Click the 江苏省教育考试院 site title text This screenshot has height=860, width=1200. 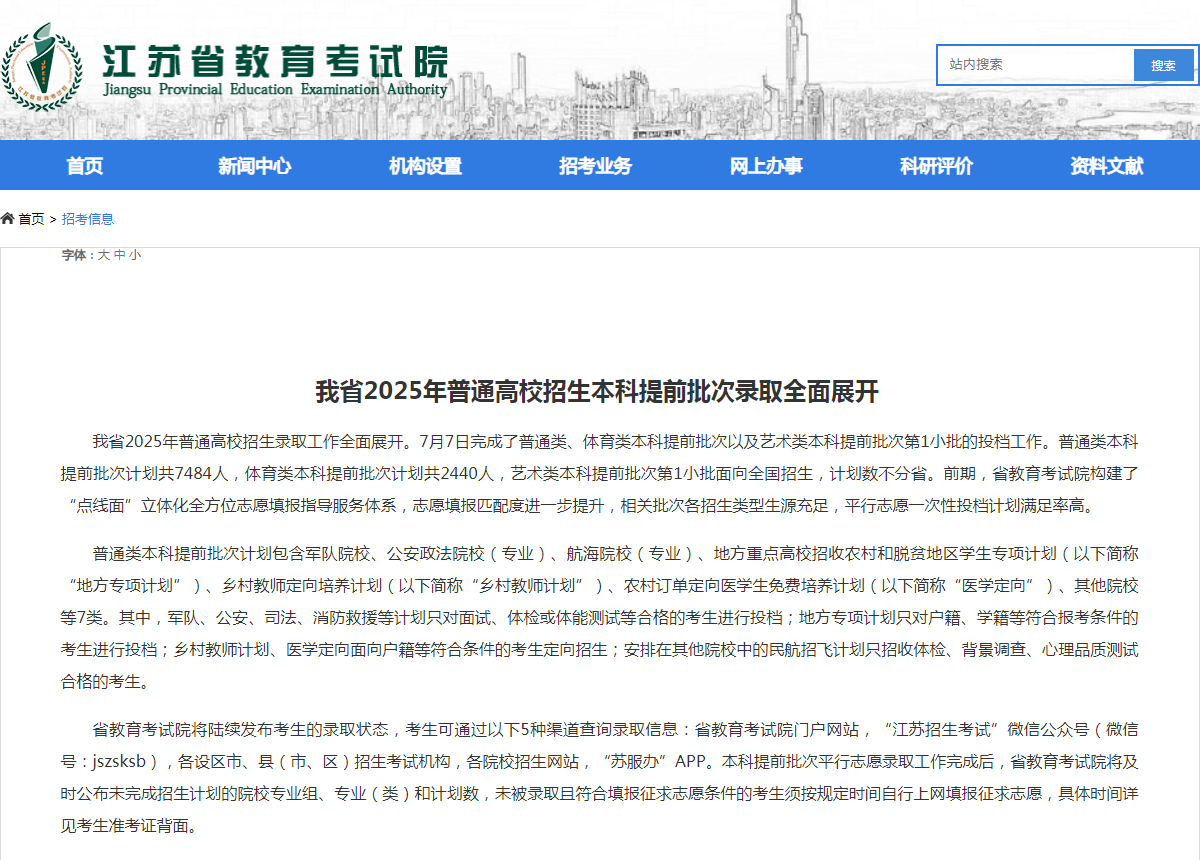[x=276, y=62]
